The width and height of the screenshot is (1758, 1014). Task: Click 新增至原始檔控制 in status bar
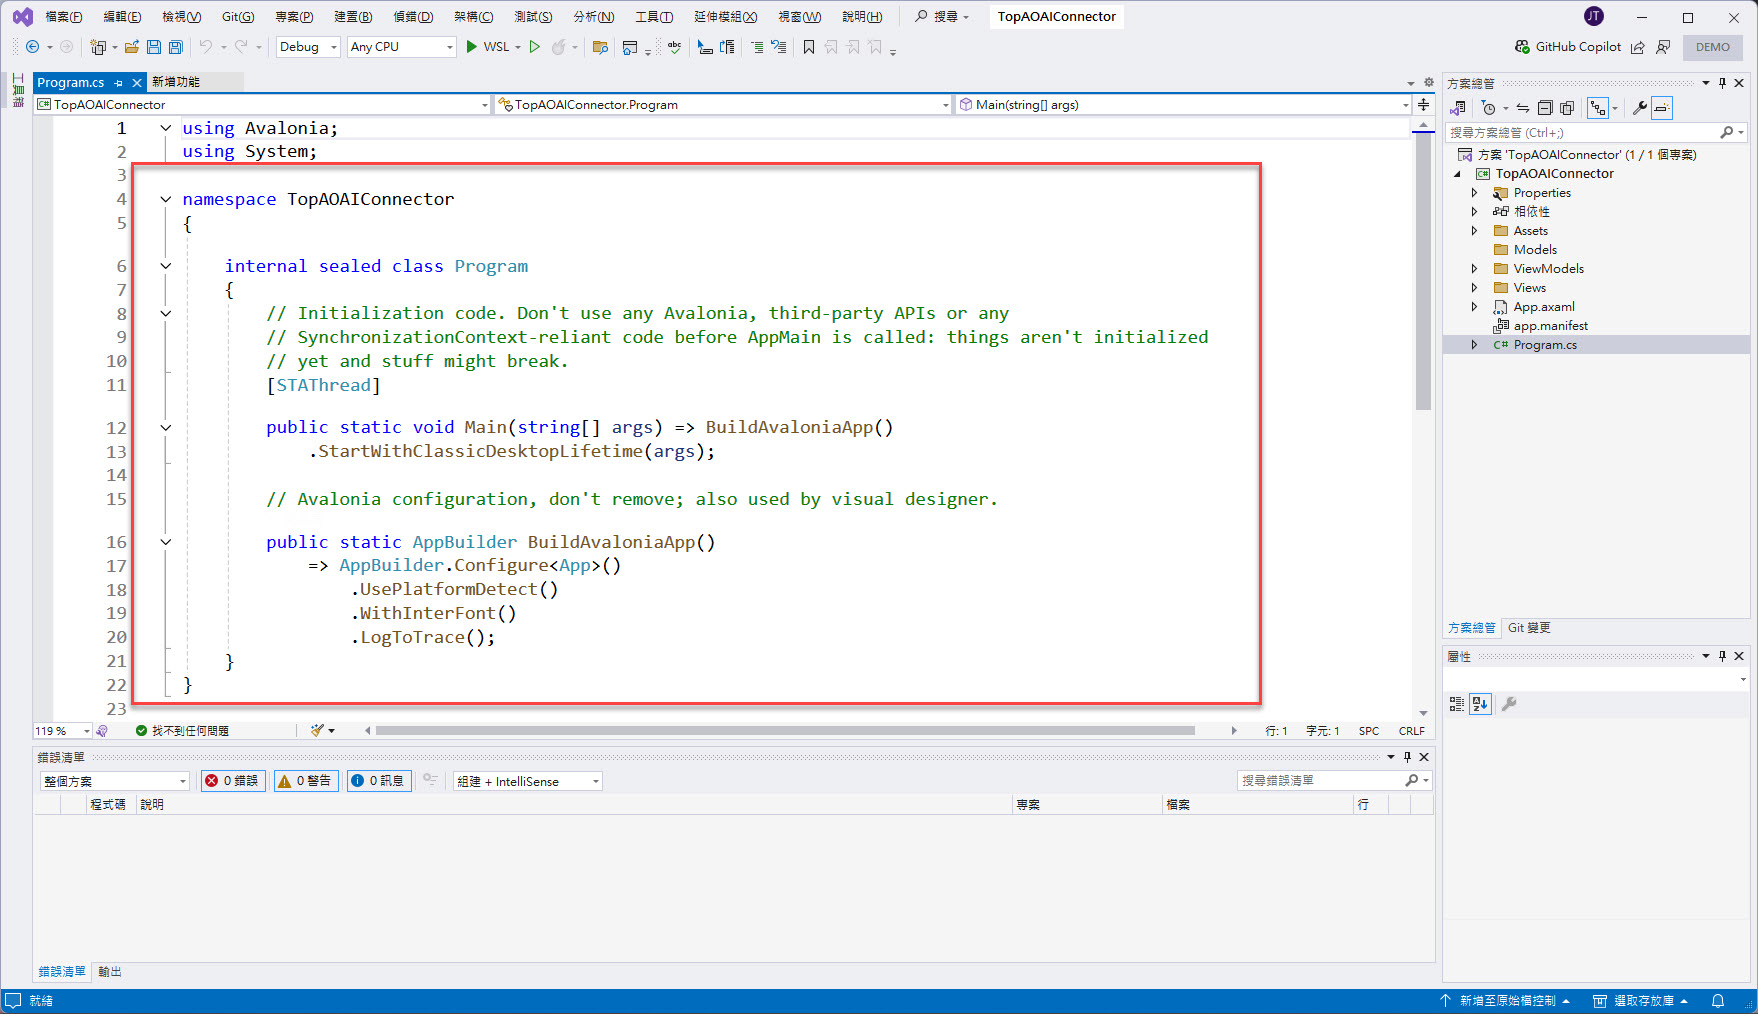point(1505,1001)
